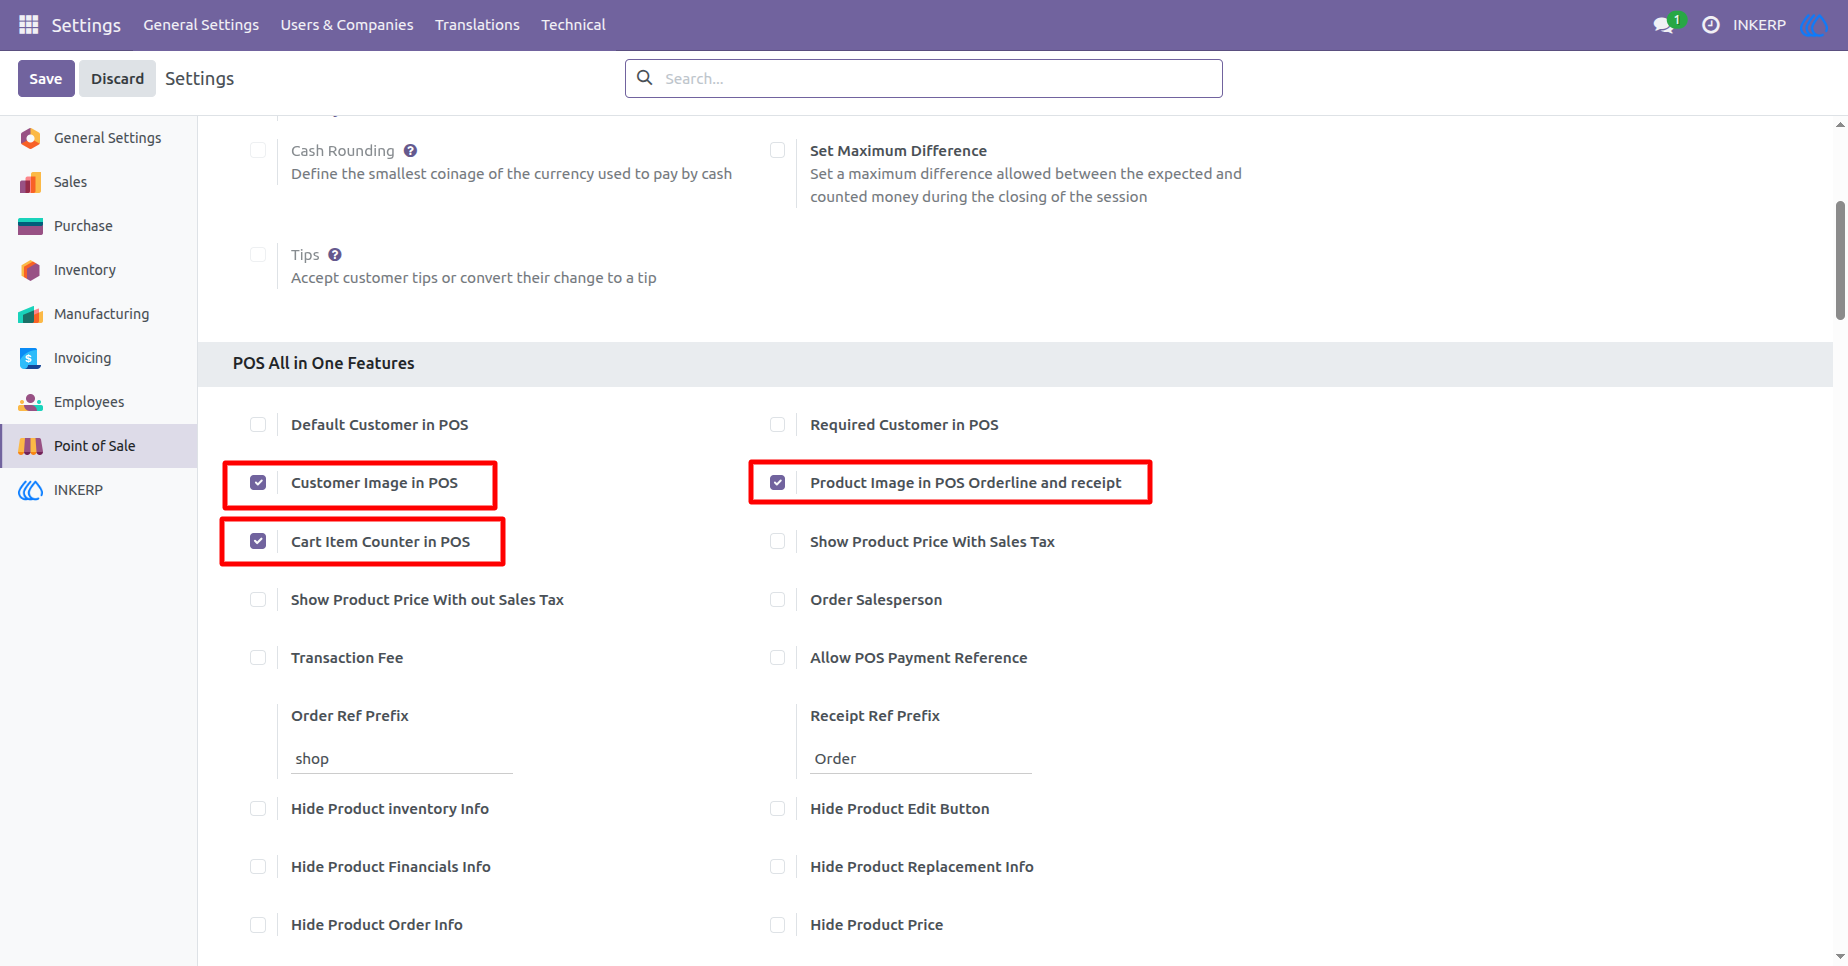1848x966 pixels.
Task: Click the Manufacturing module icon
Action: point(31,314)
